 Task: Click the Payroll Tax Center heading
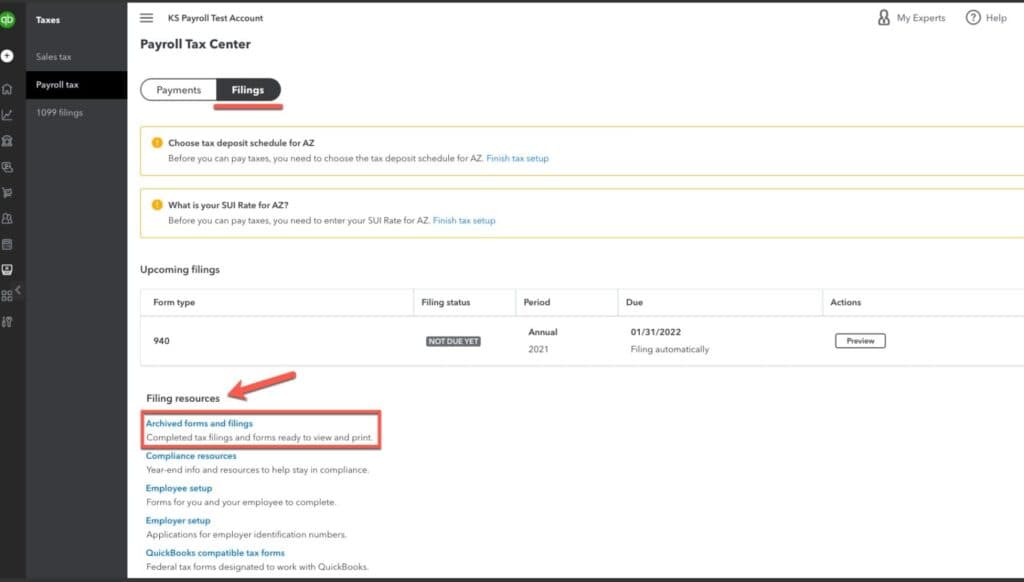pyautogui.click(x=195, y=44)
